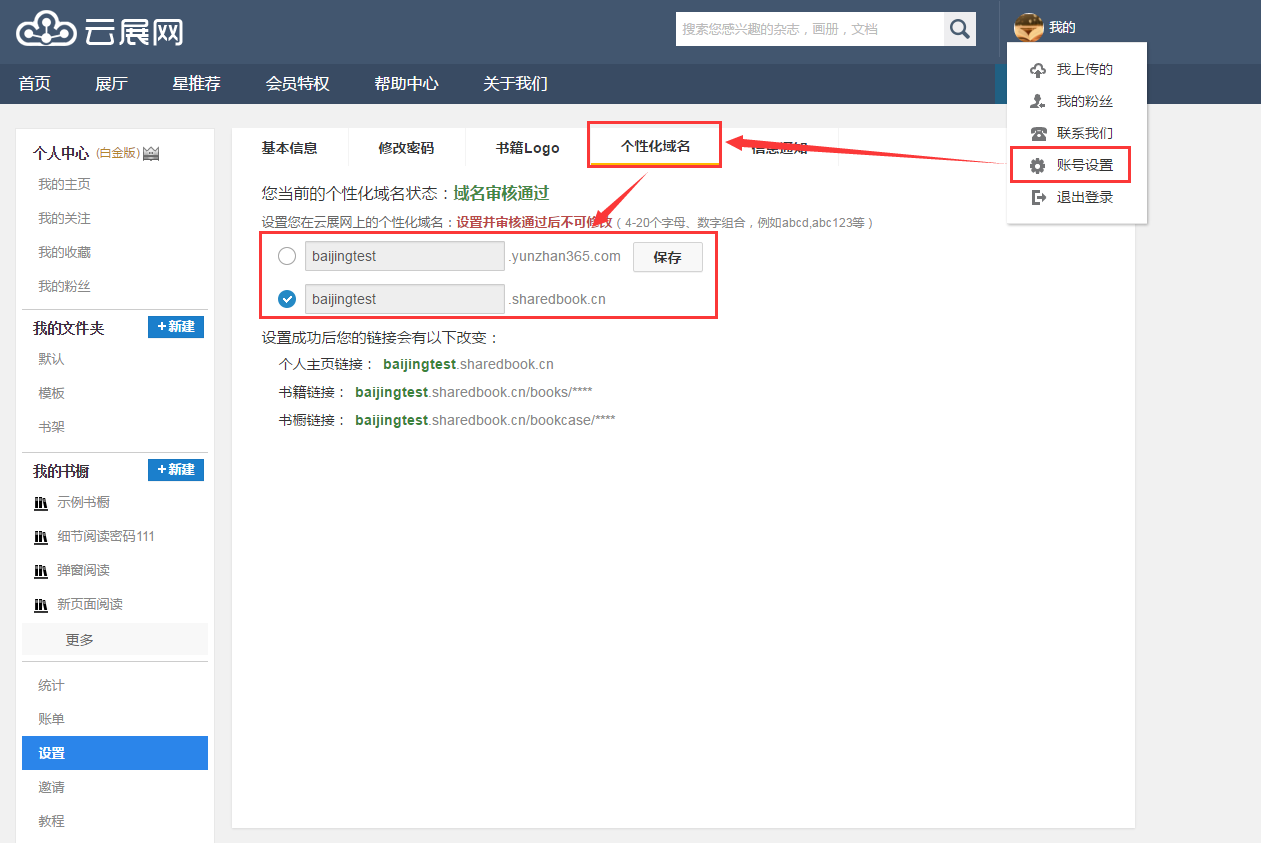Select the sharedbook.cn domain radio button
This screenshot has width=1261, height=843.
pyautogui.click(x=287, y=298)
